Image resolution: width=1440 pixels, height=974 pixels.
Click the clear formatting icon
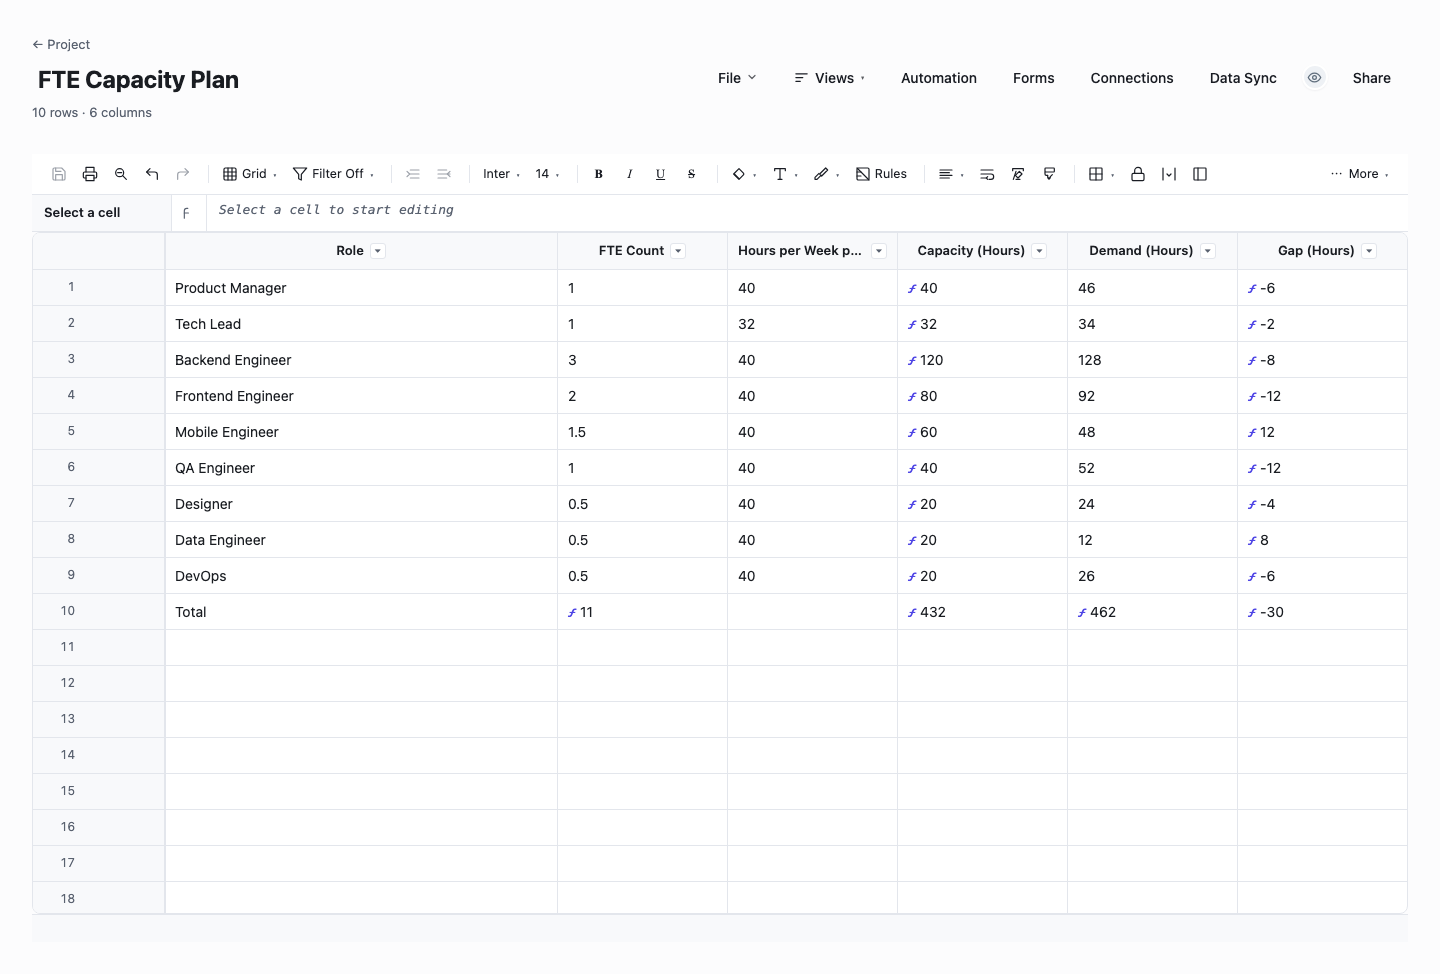[1018, 174]
